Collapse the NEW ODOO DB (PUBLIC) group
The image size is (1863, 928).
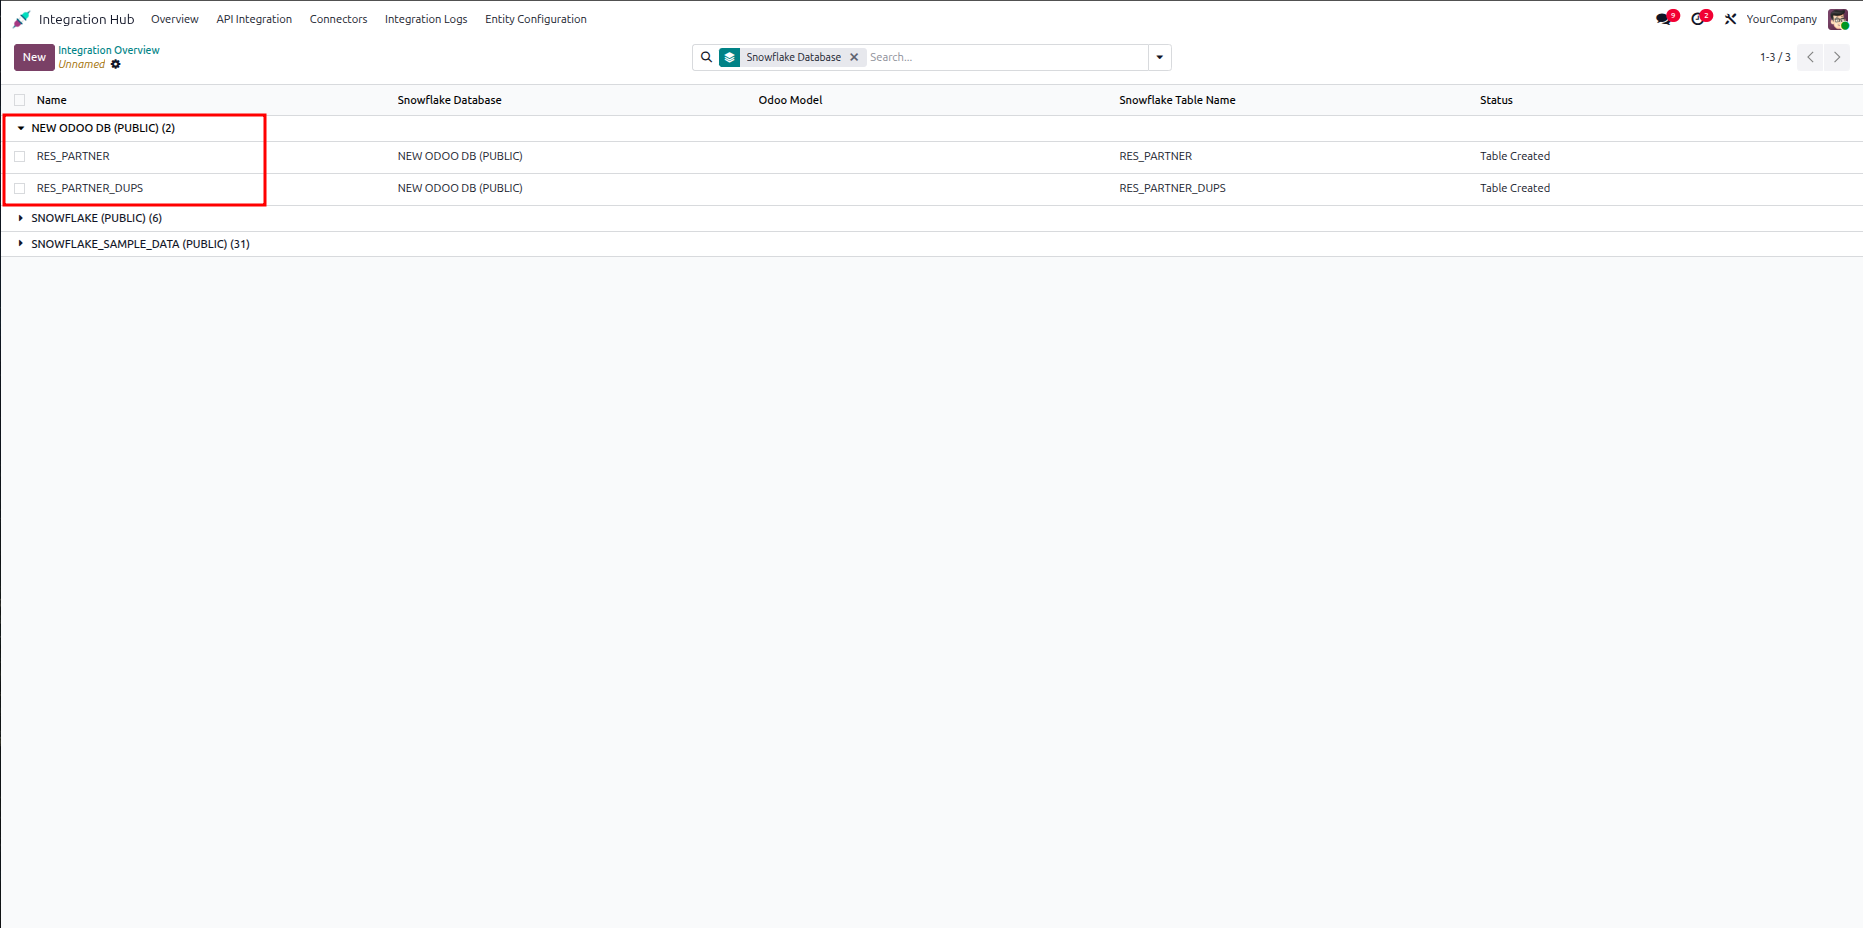click(96, 128)
